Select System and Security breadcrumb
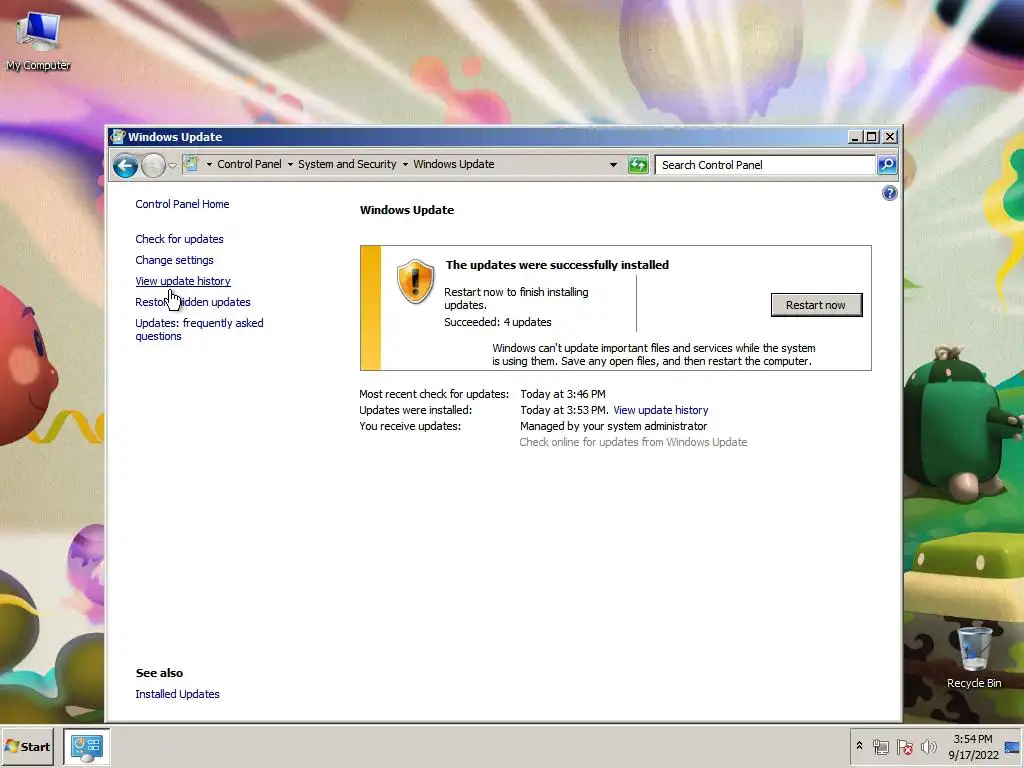1024x768 pixels. coord(347,165)
